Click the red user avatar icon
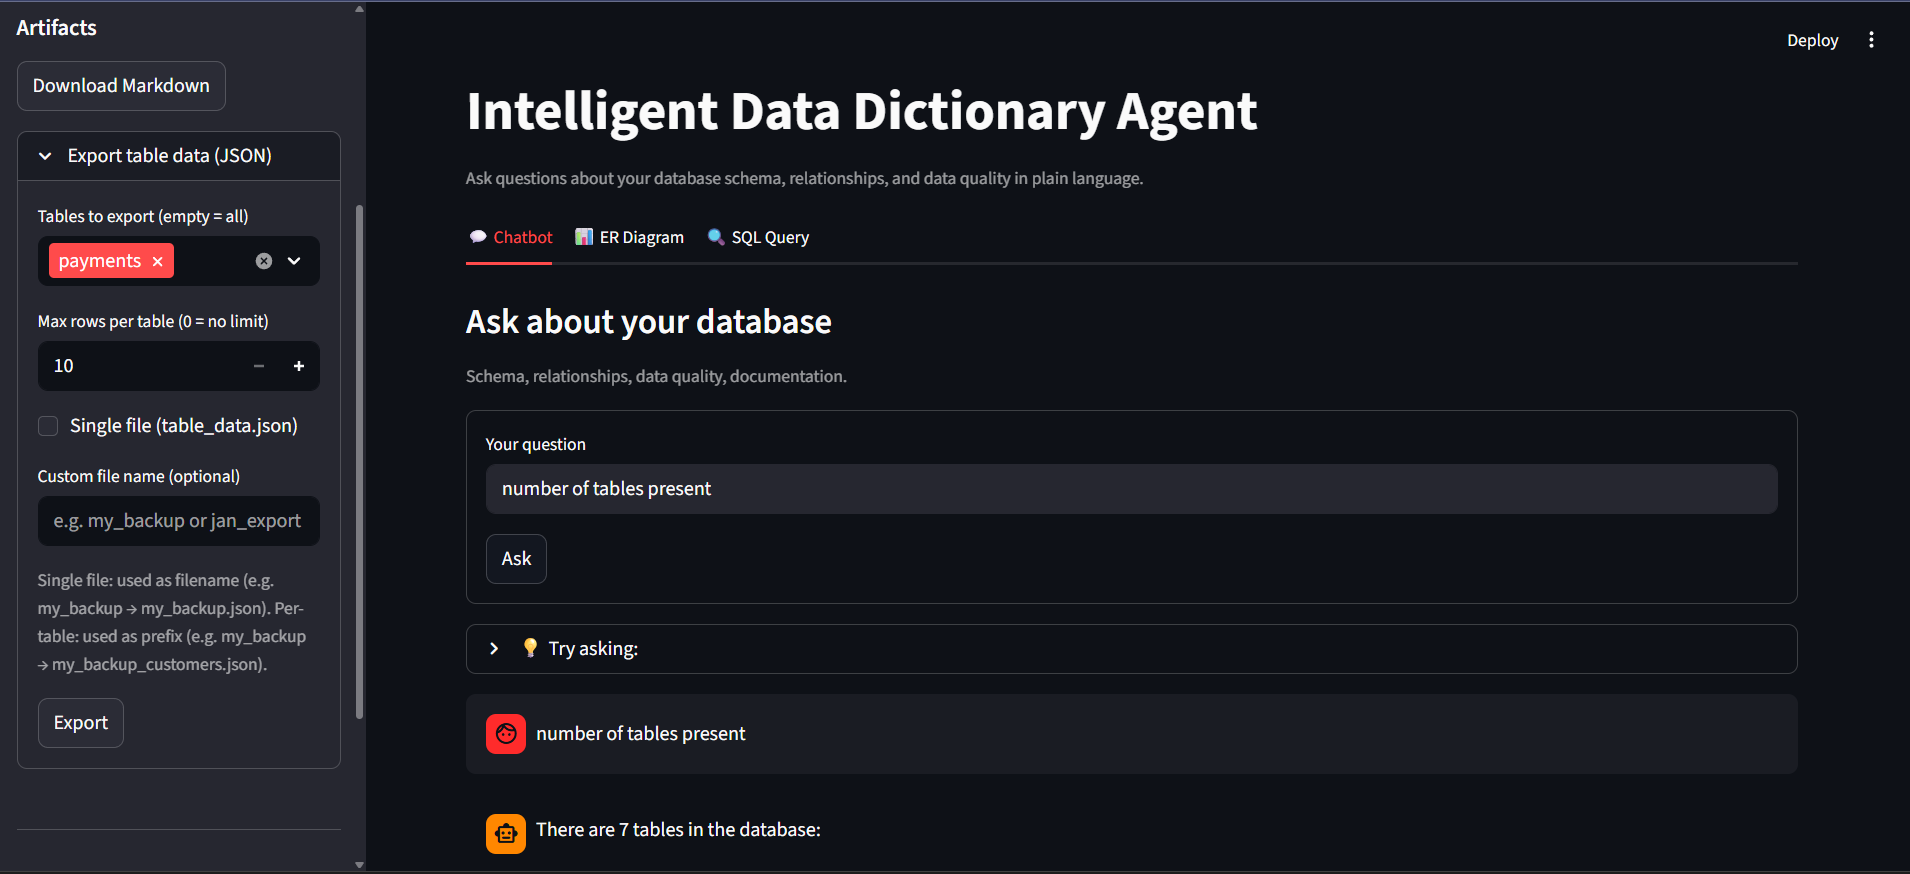The width and height of the screenshot is (1910, 874). (x=506, y=734)
